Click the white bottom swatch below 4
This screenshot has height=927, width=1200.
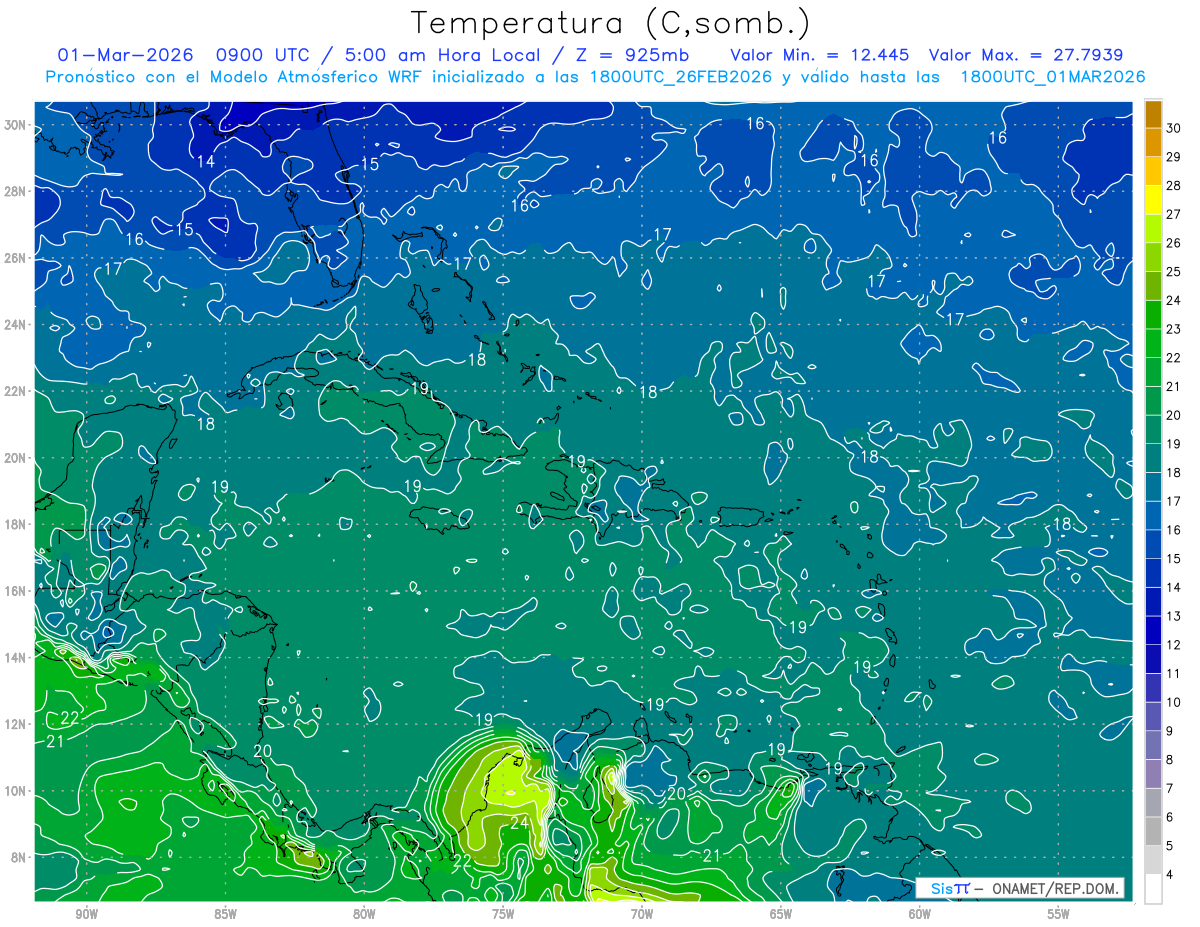[x=1153, y=889]
